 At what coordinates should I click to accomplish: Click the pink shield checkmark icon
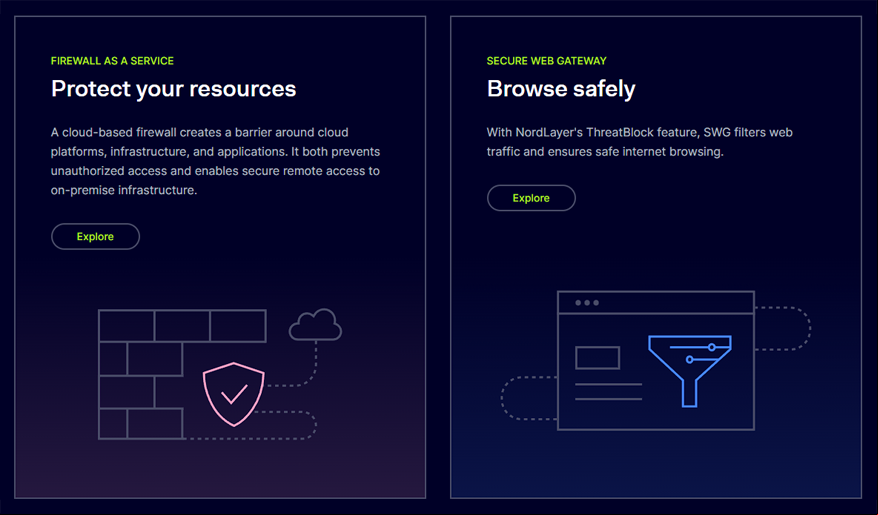click(233, 394)
